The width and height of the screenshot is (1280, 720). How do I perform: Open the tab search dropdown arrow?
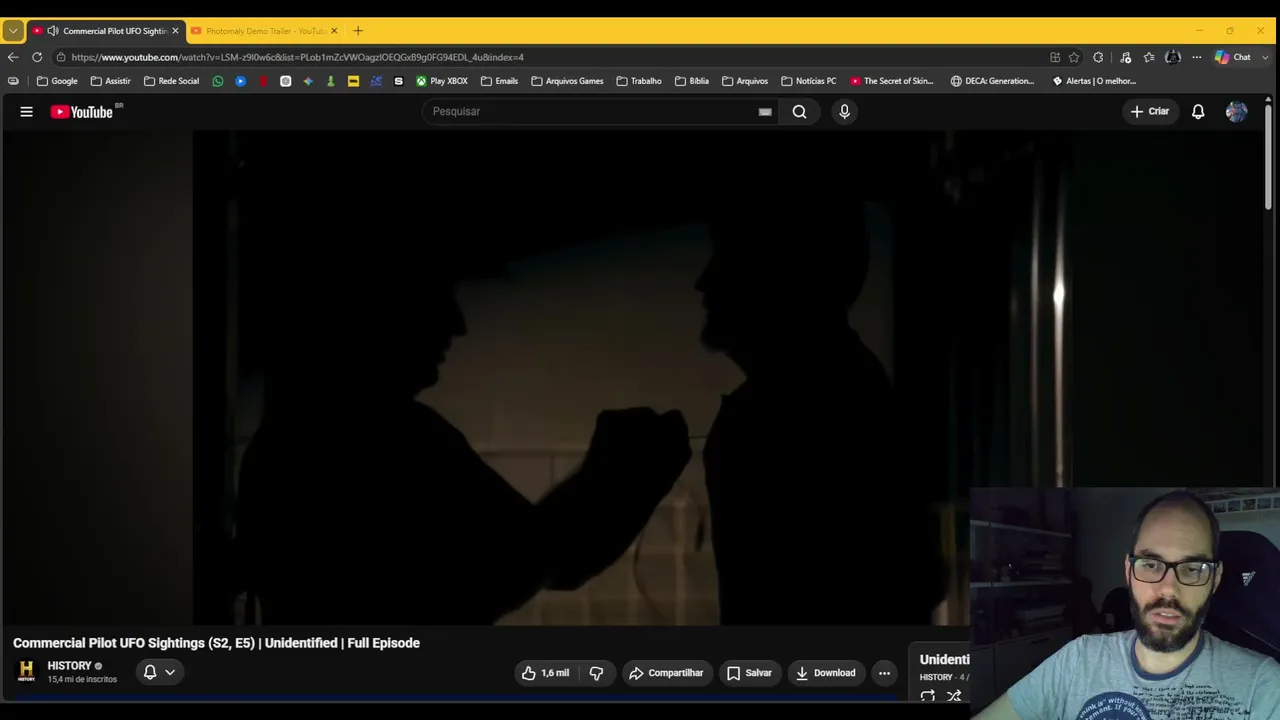click(13, 31)
